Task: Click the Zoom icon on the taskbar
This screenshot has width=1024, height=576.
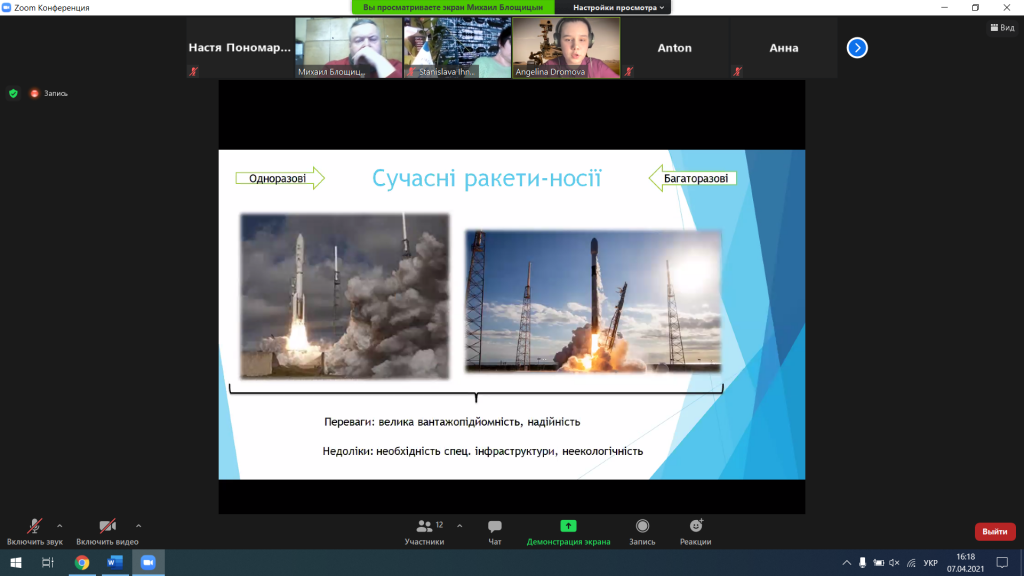Action: [148, 562]
